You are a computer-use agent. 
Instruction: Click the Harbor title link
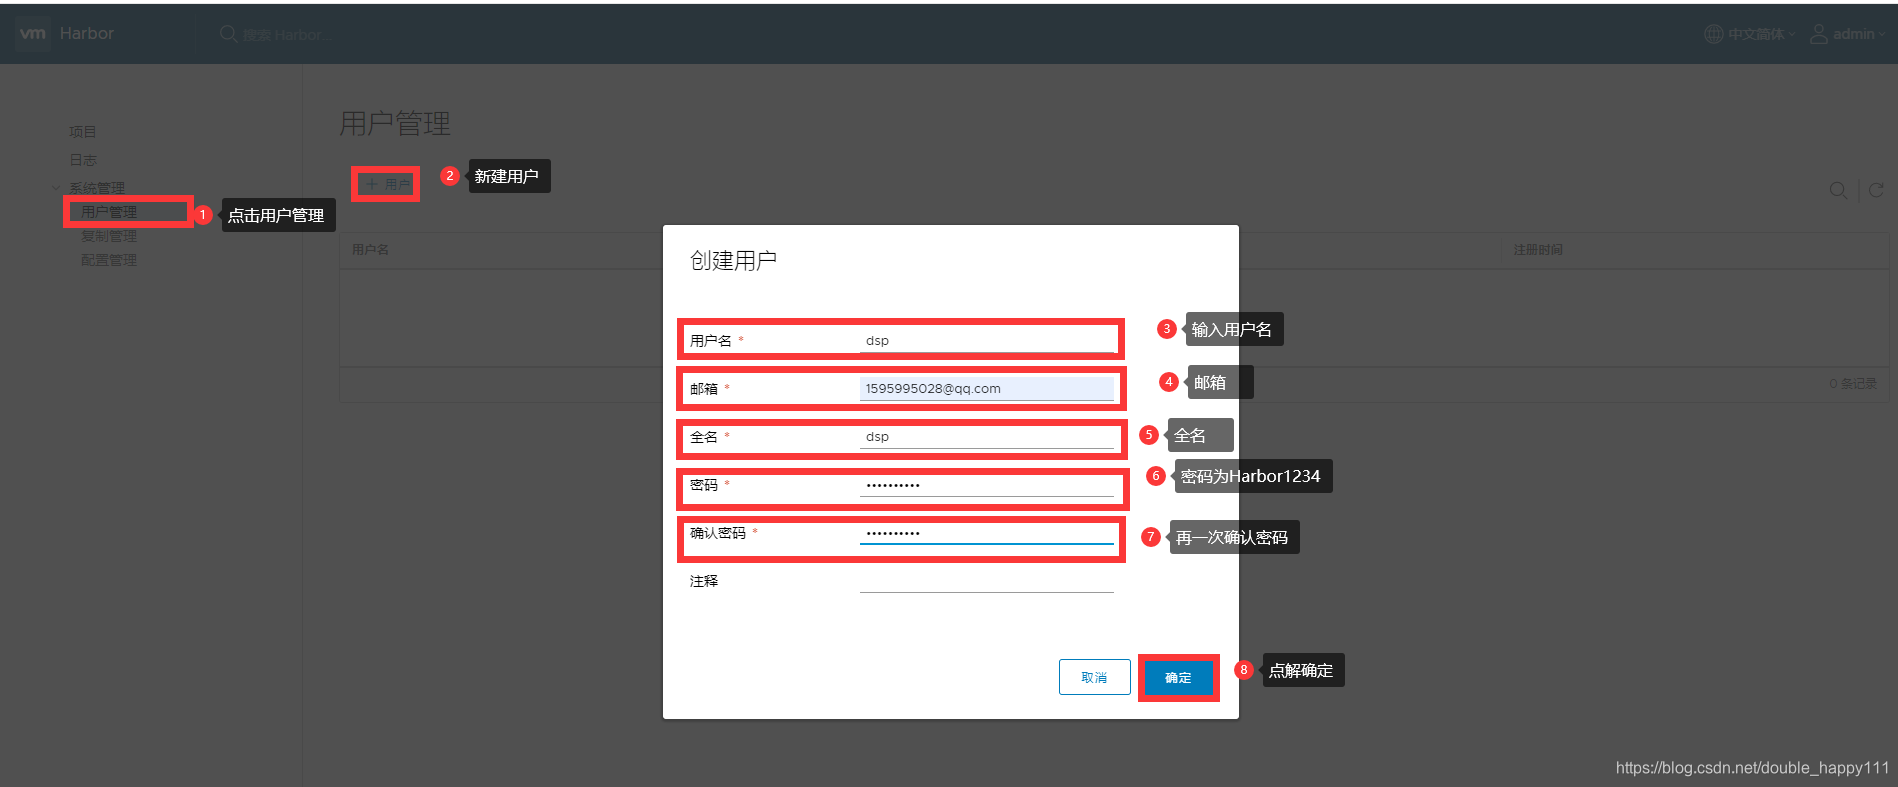click(x=87, y=33)
